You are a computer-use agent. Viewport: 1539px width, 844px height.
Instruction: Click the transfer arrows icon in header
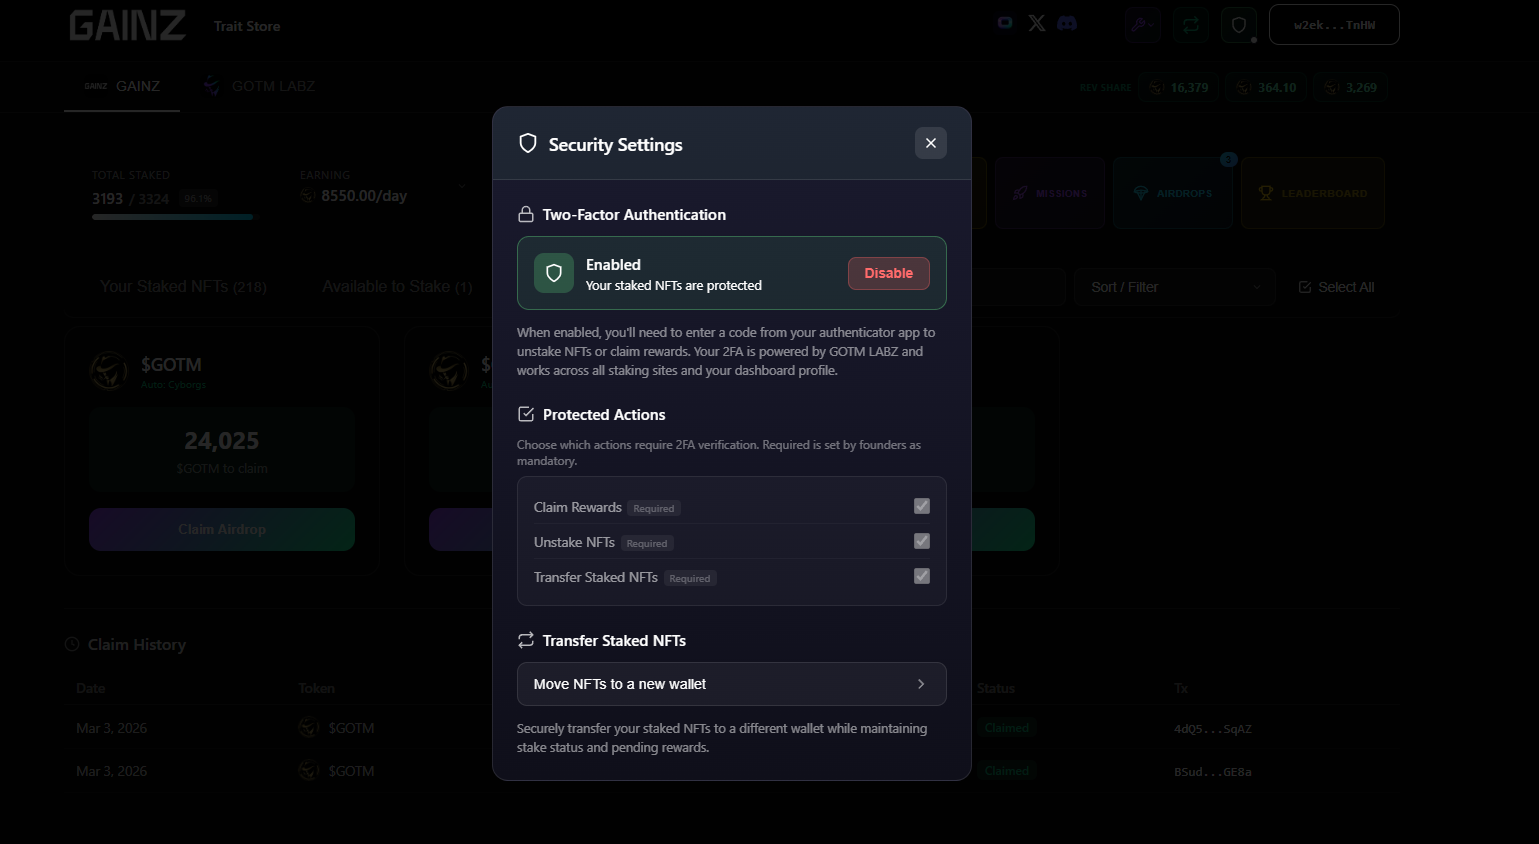coord(1191,25)
